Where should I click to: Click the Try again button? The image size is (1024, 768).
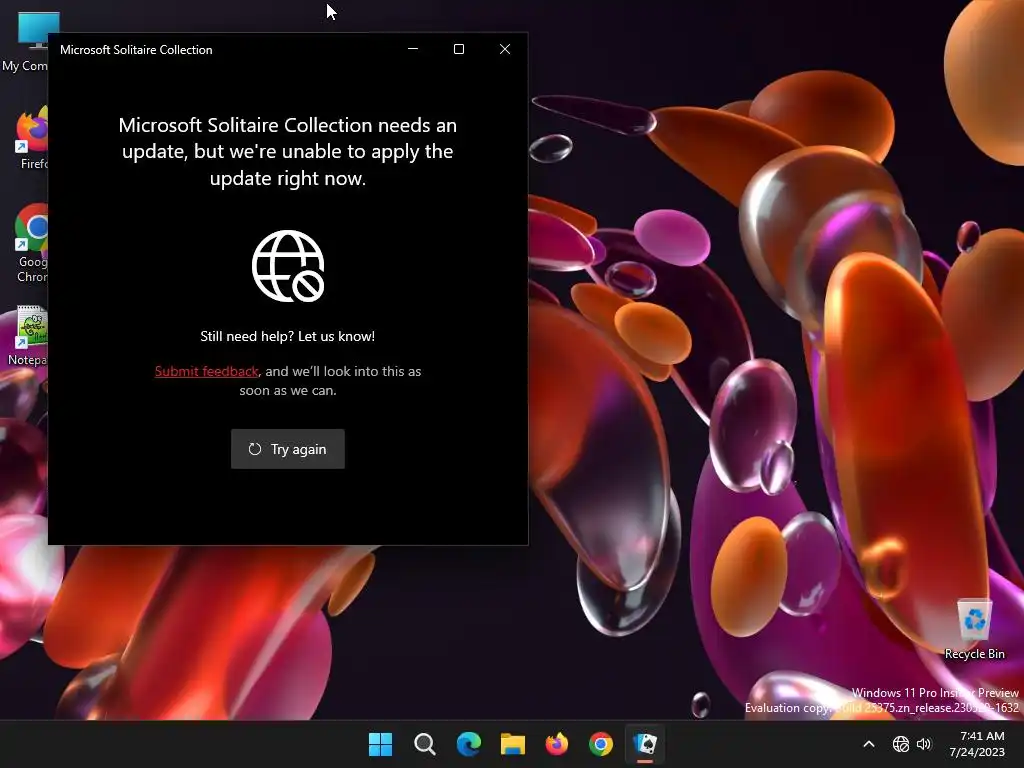[287, 449]
